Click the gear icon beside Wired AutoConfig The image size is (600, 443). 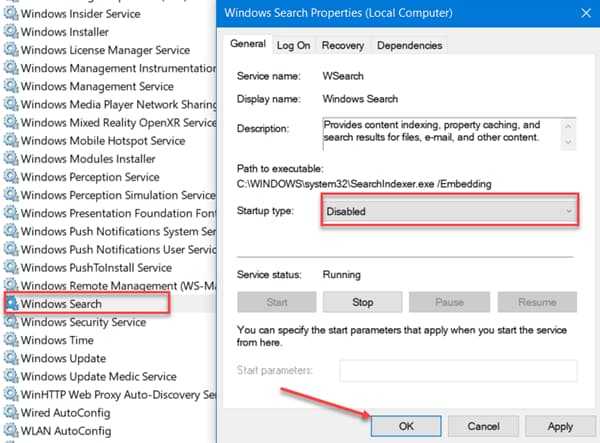click(11, 412)
